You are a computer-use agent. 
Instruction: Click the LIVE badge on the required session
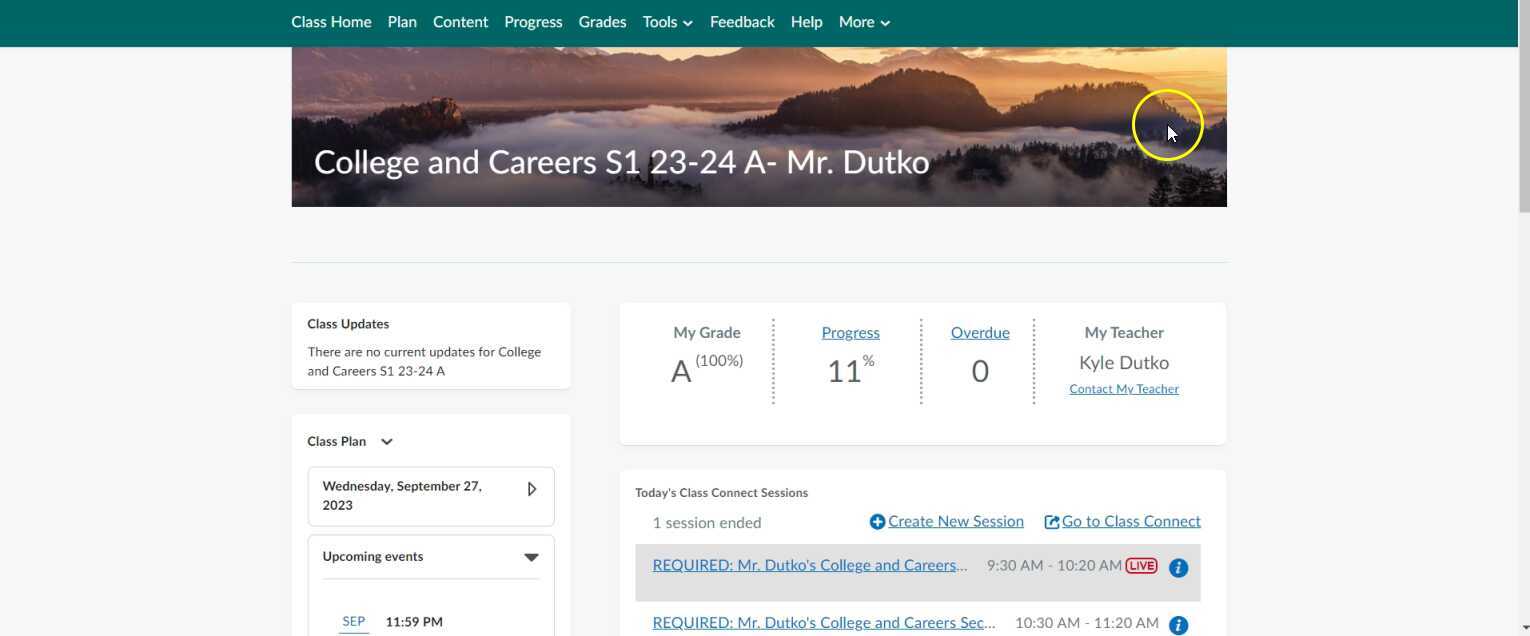tap(1140, 564)
